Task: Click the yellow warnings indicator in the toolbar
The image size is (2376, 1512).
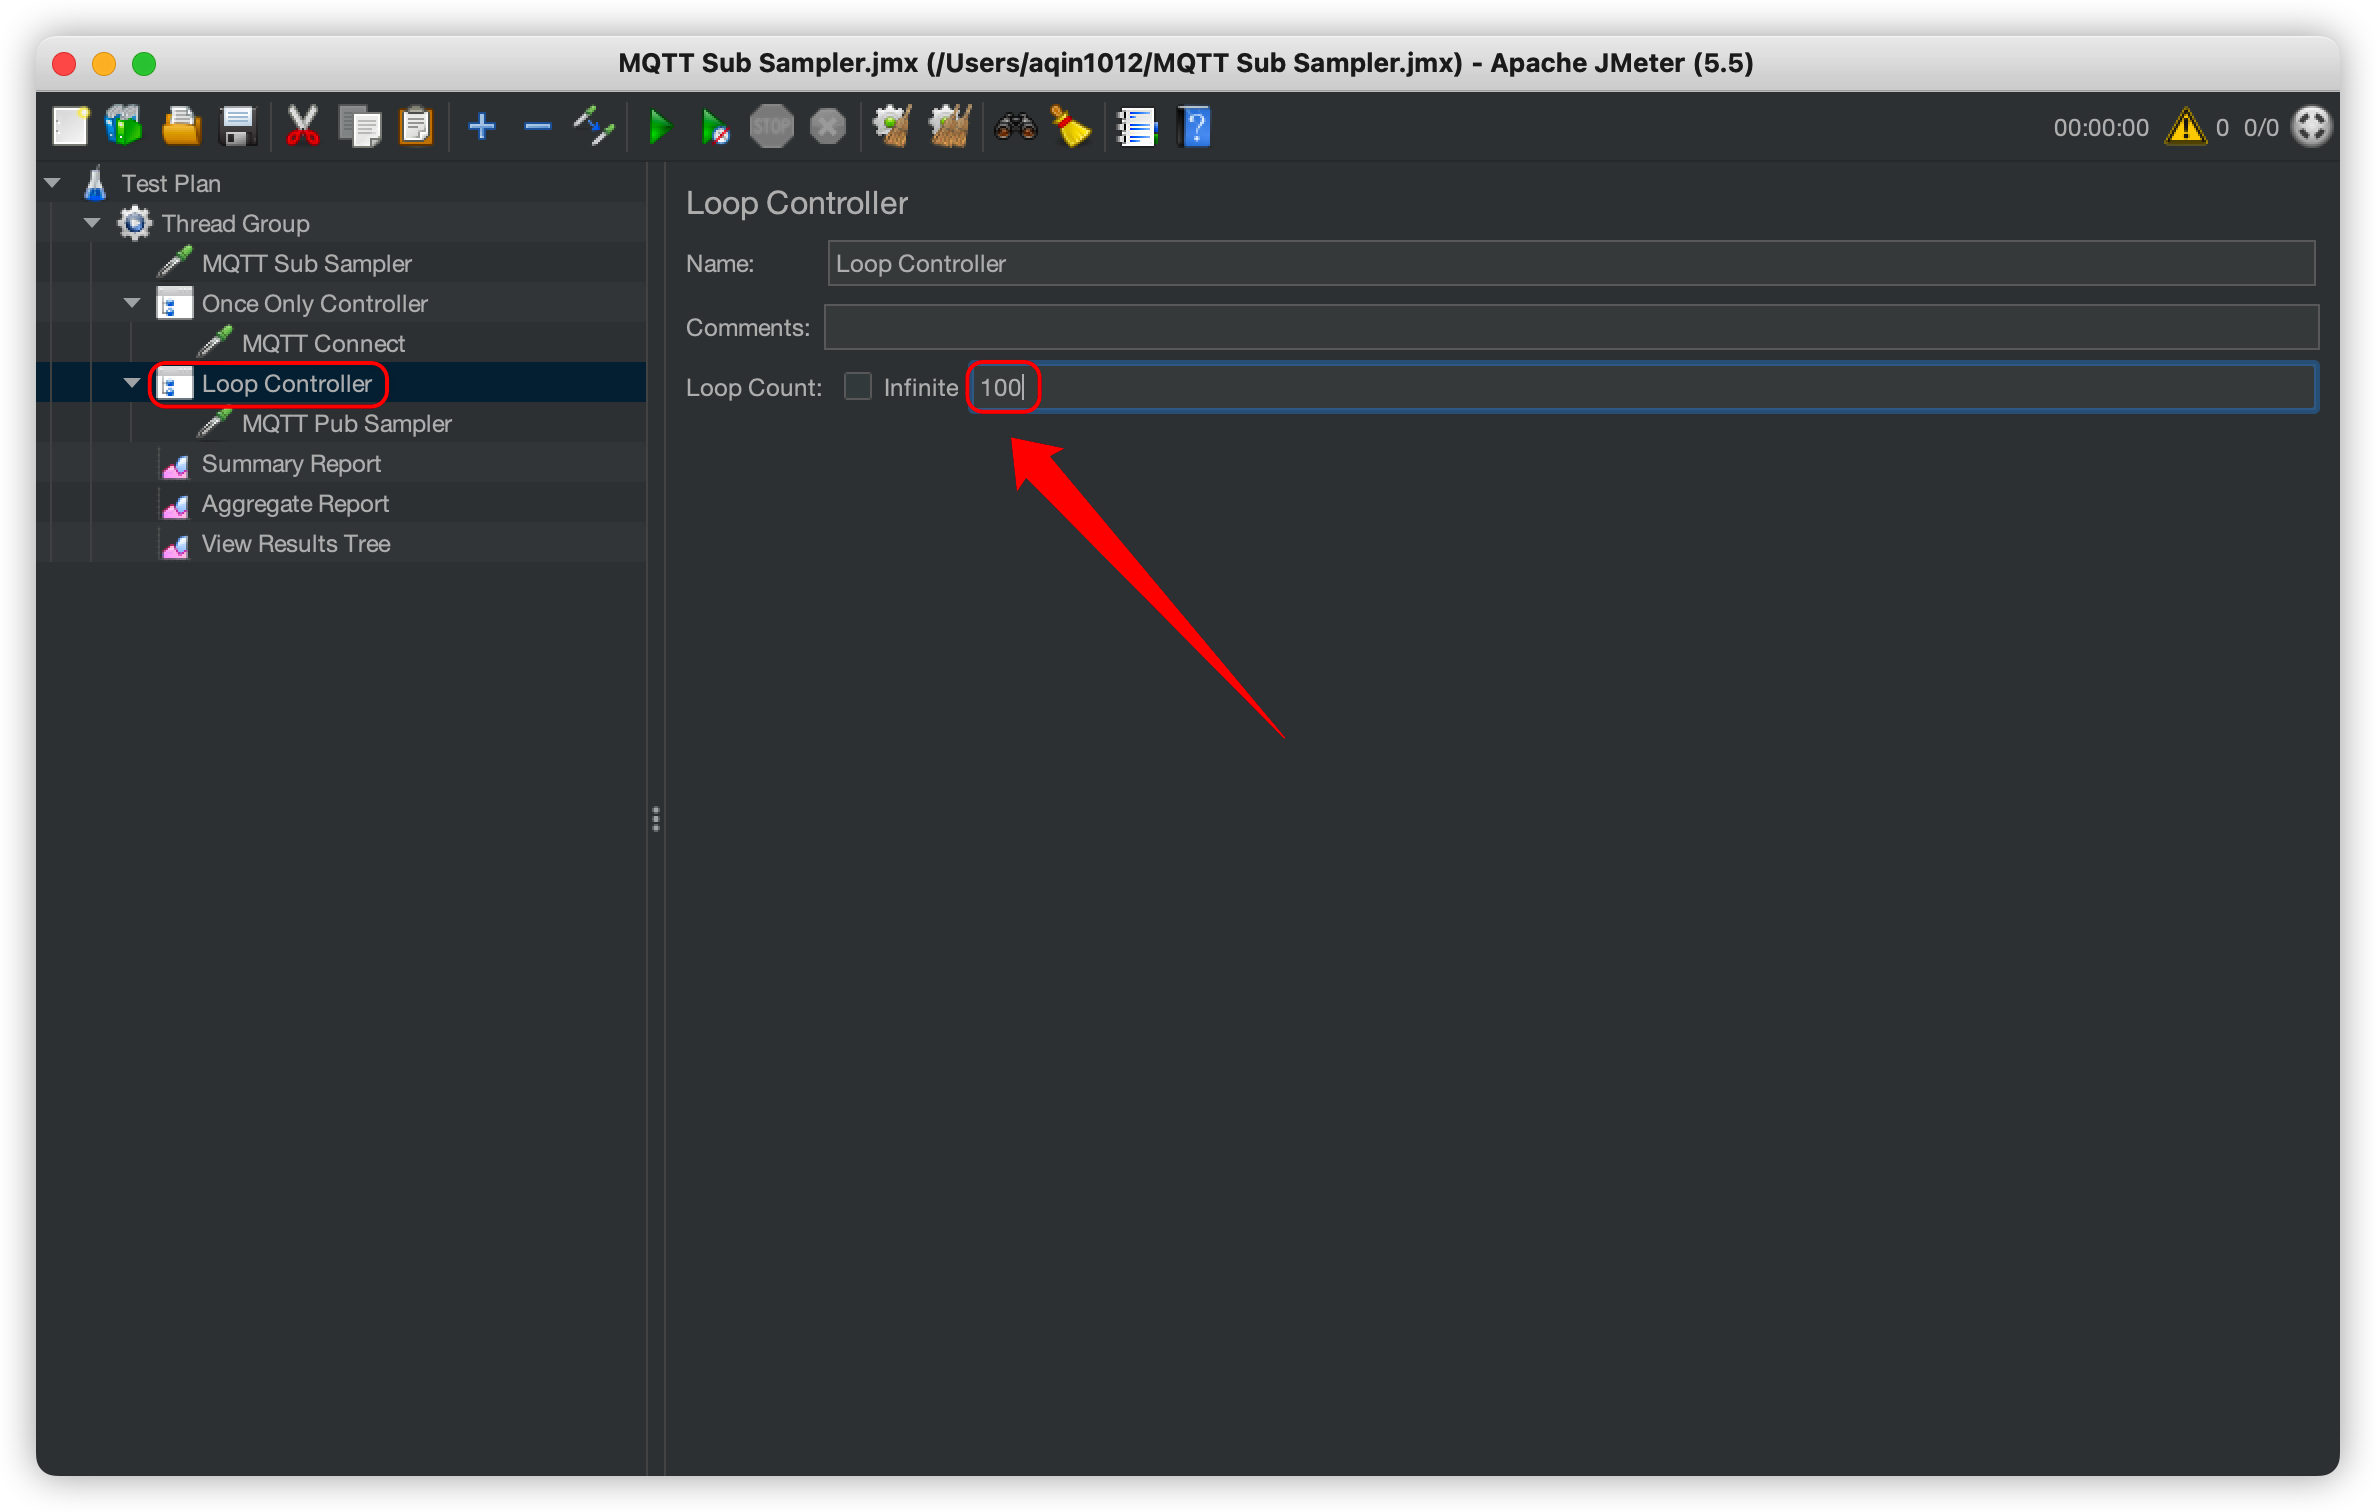Action: click(x=2186, y=126)
